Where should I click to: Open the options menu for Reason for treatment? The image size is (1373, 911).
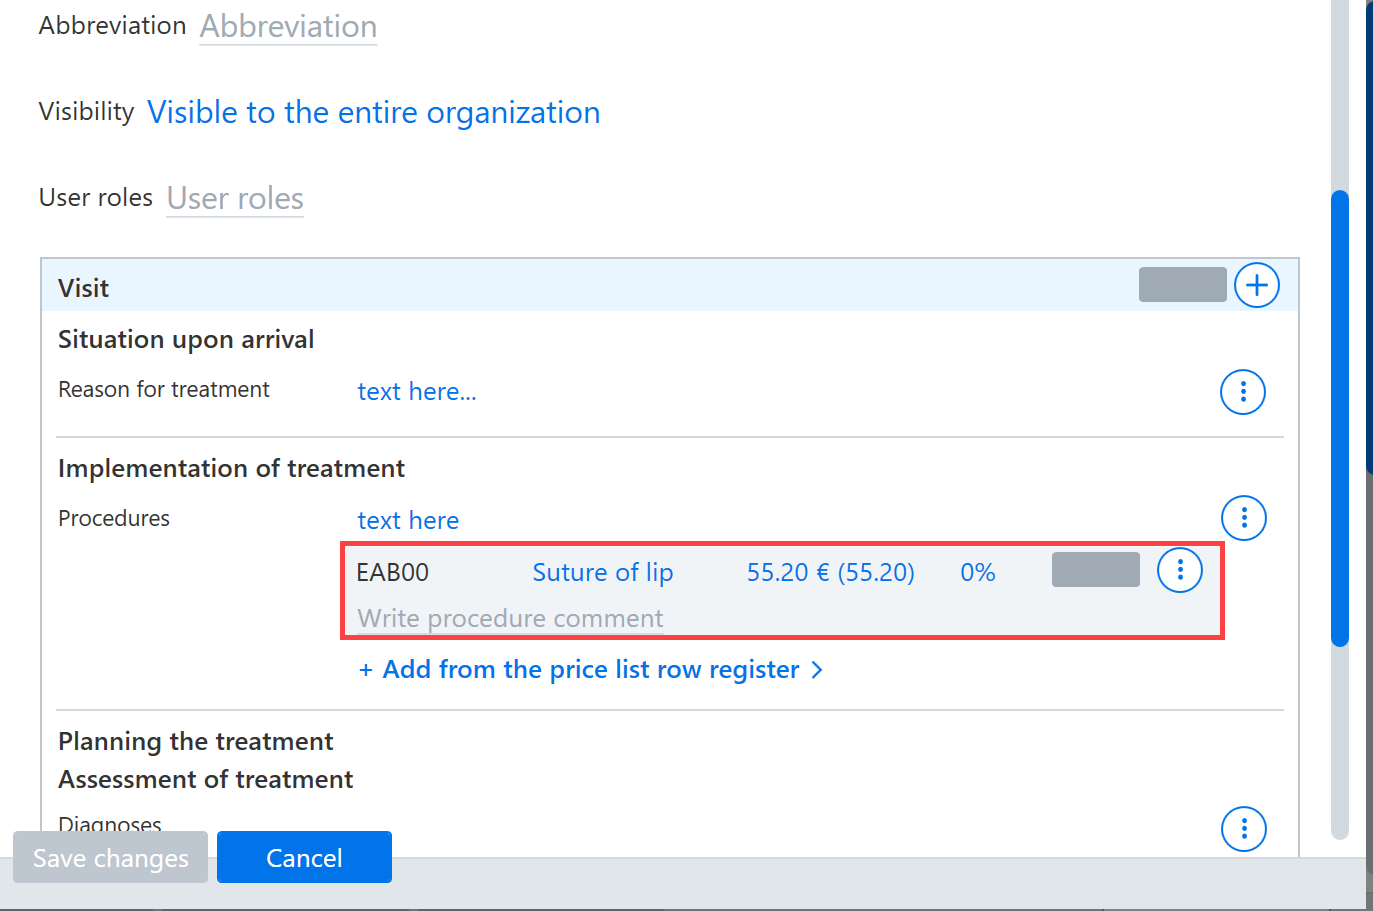1243,392
